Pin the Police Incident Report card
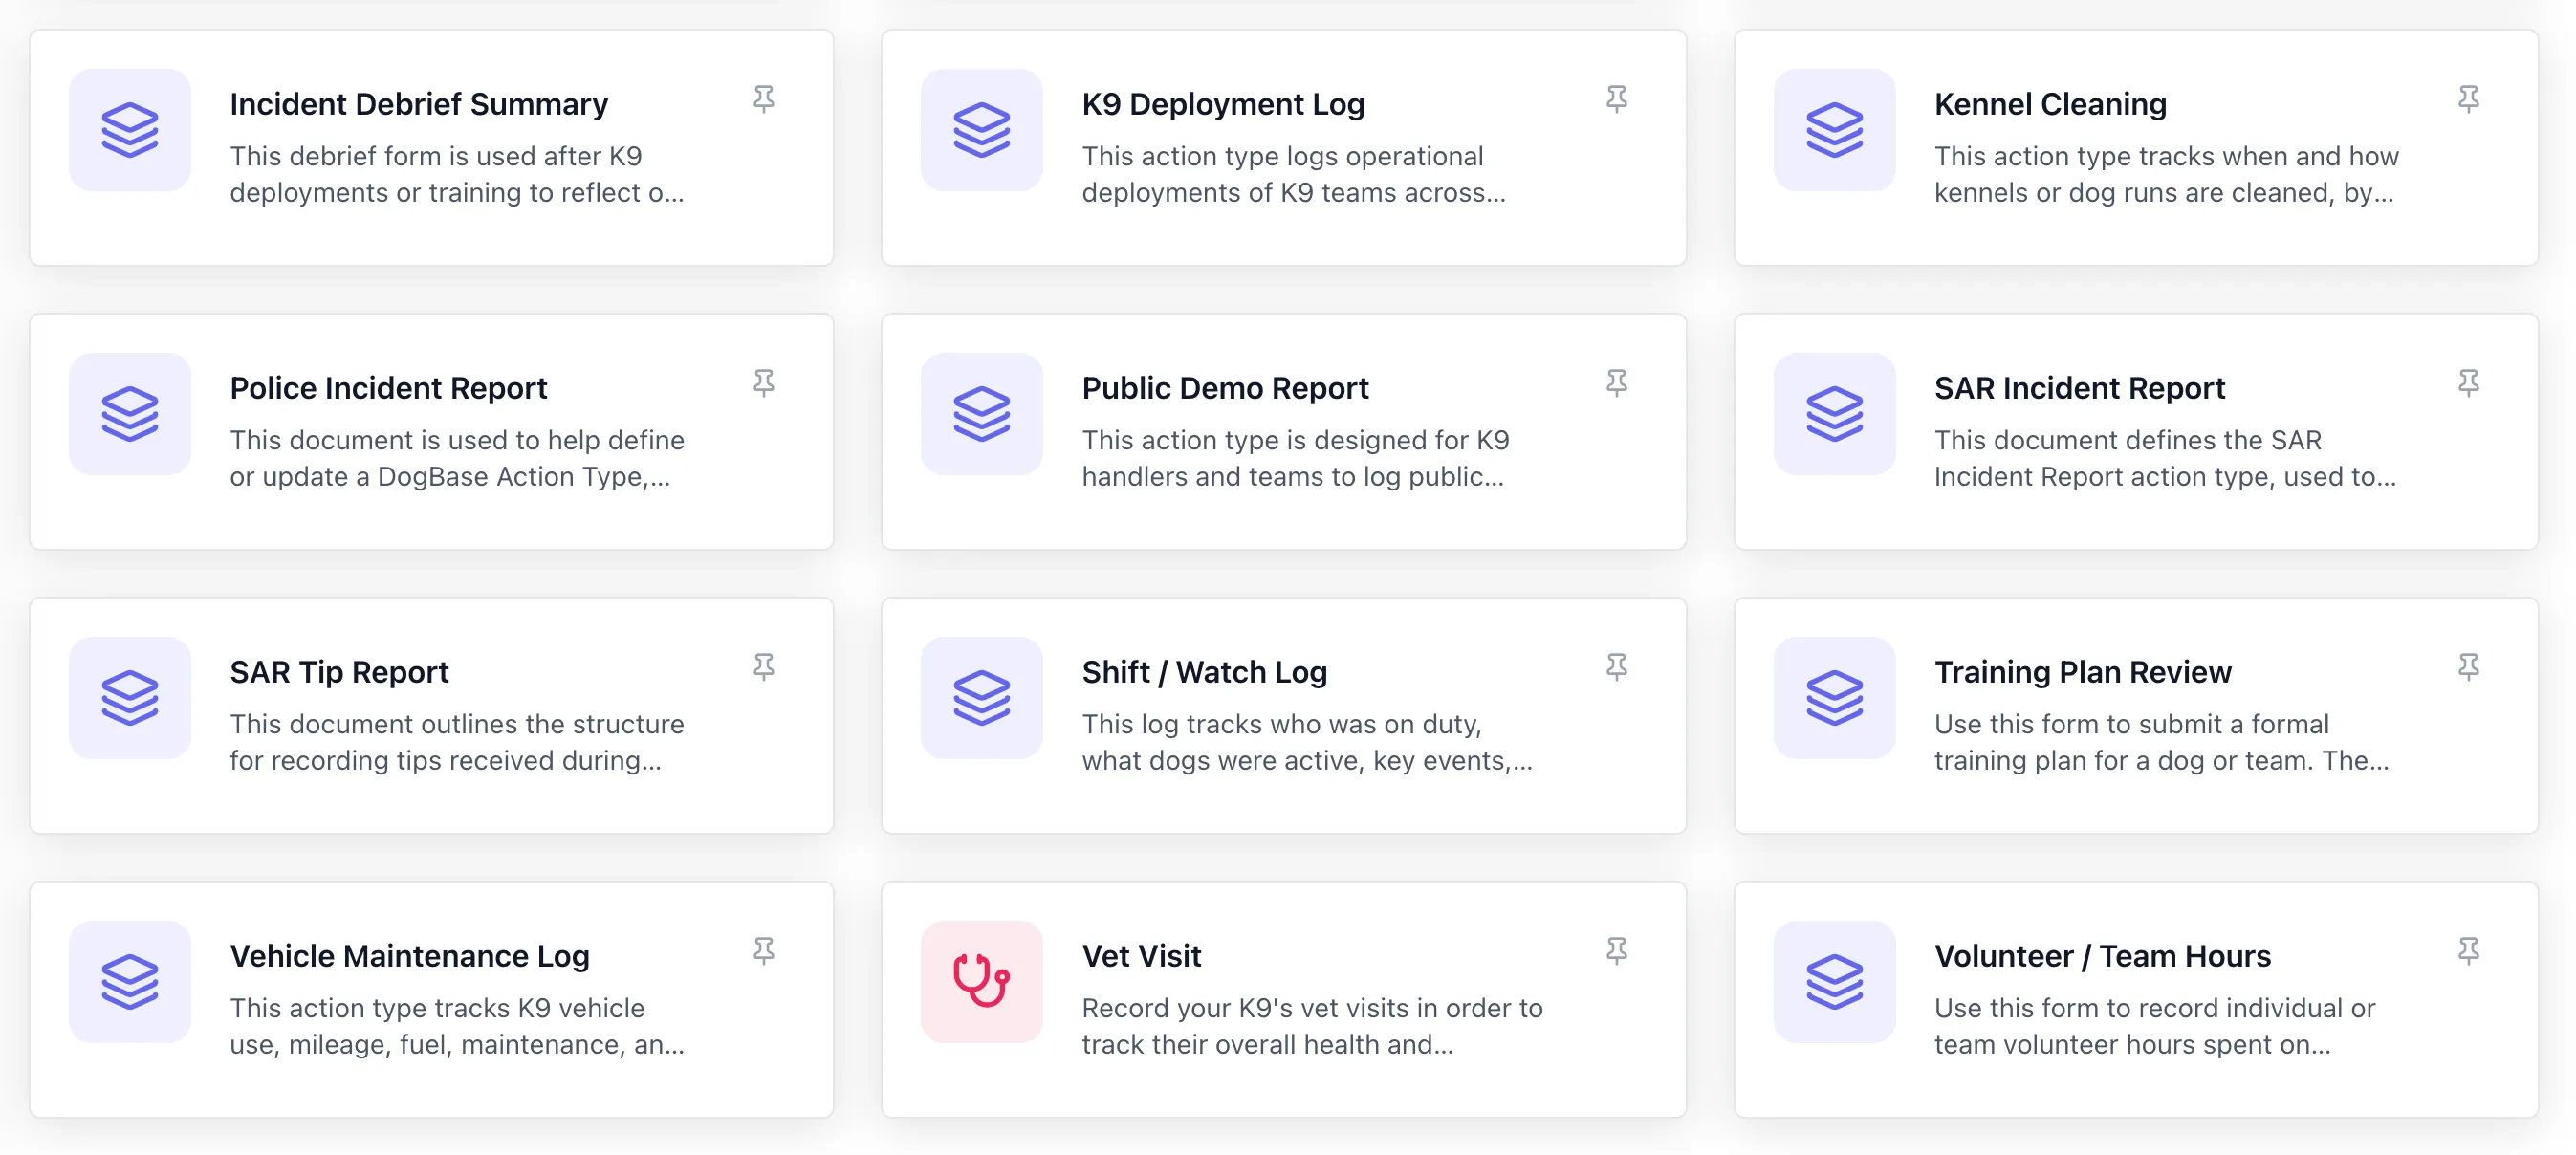Image resolution: width=2576 pixels, height=1155 pixels. pos(764,383)
